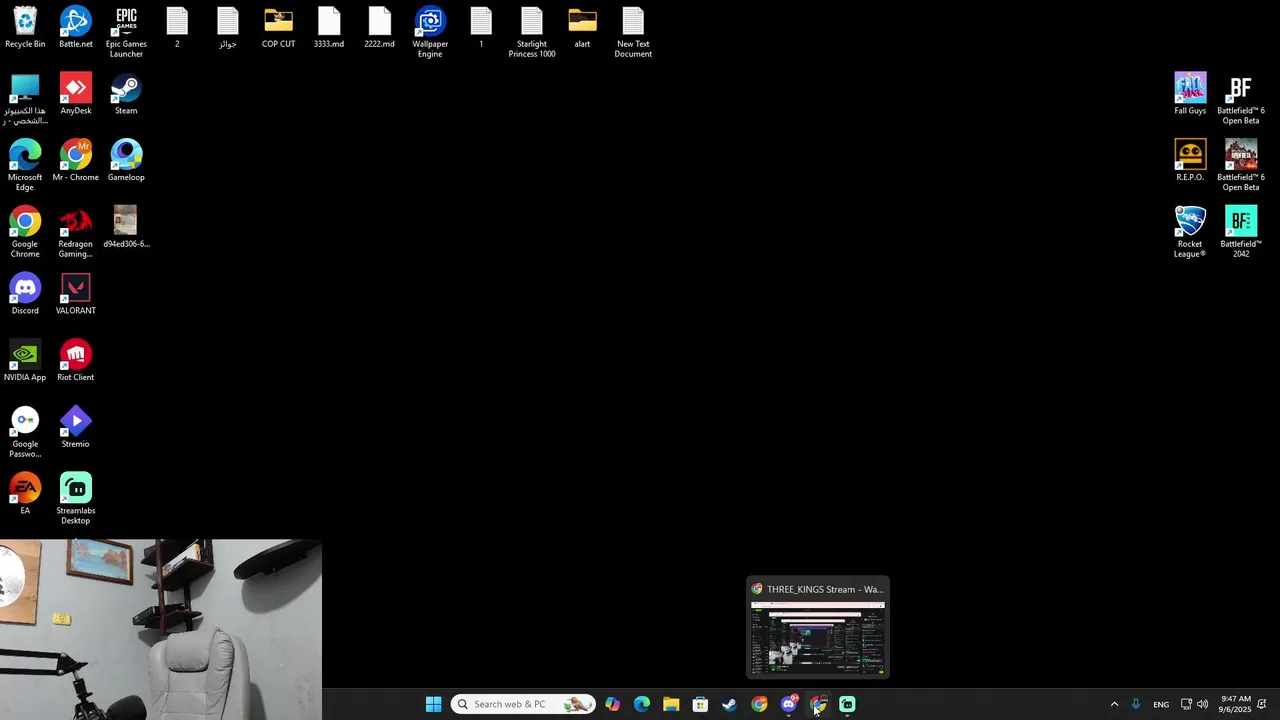
Task: Open Battle.net desktop shortcut
Action: pos(76,28)
